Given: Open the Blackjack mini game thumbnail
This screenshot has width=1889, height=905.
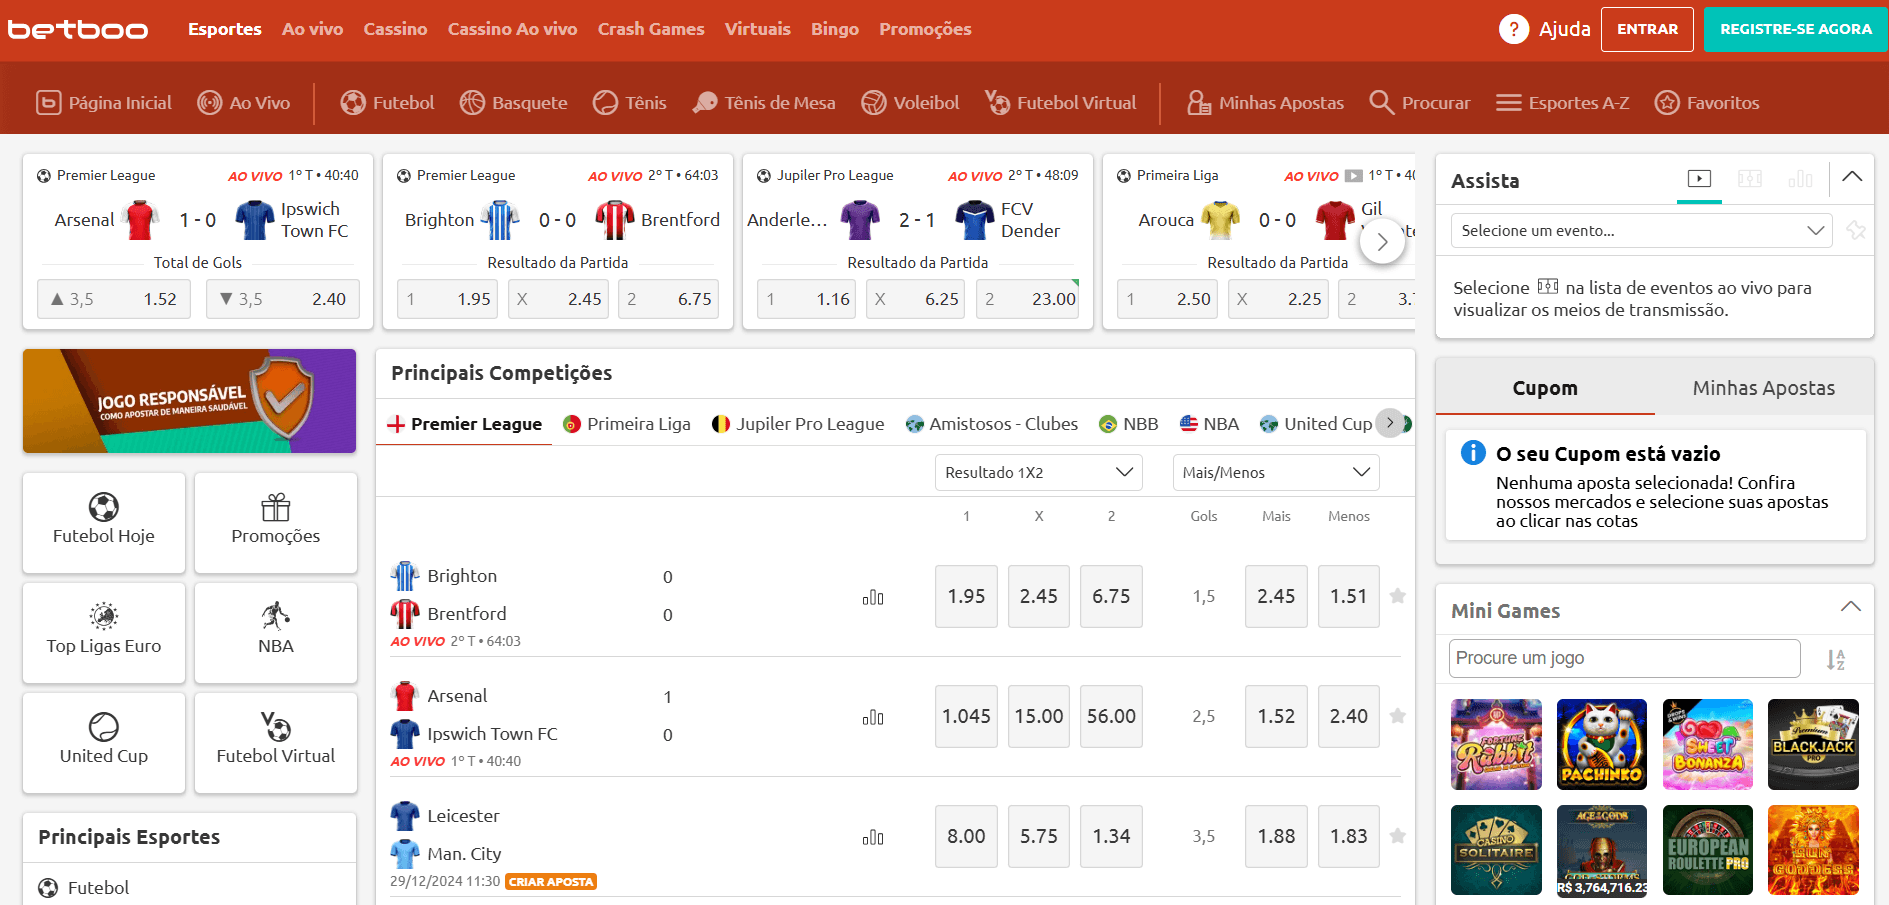Looking at the screenshot, I should coord(1813,744).
